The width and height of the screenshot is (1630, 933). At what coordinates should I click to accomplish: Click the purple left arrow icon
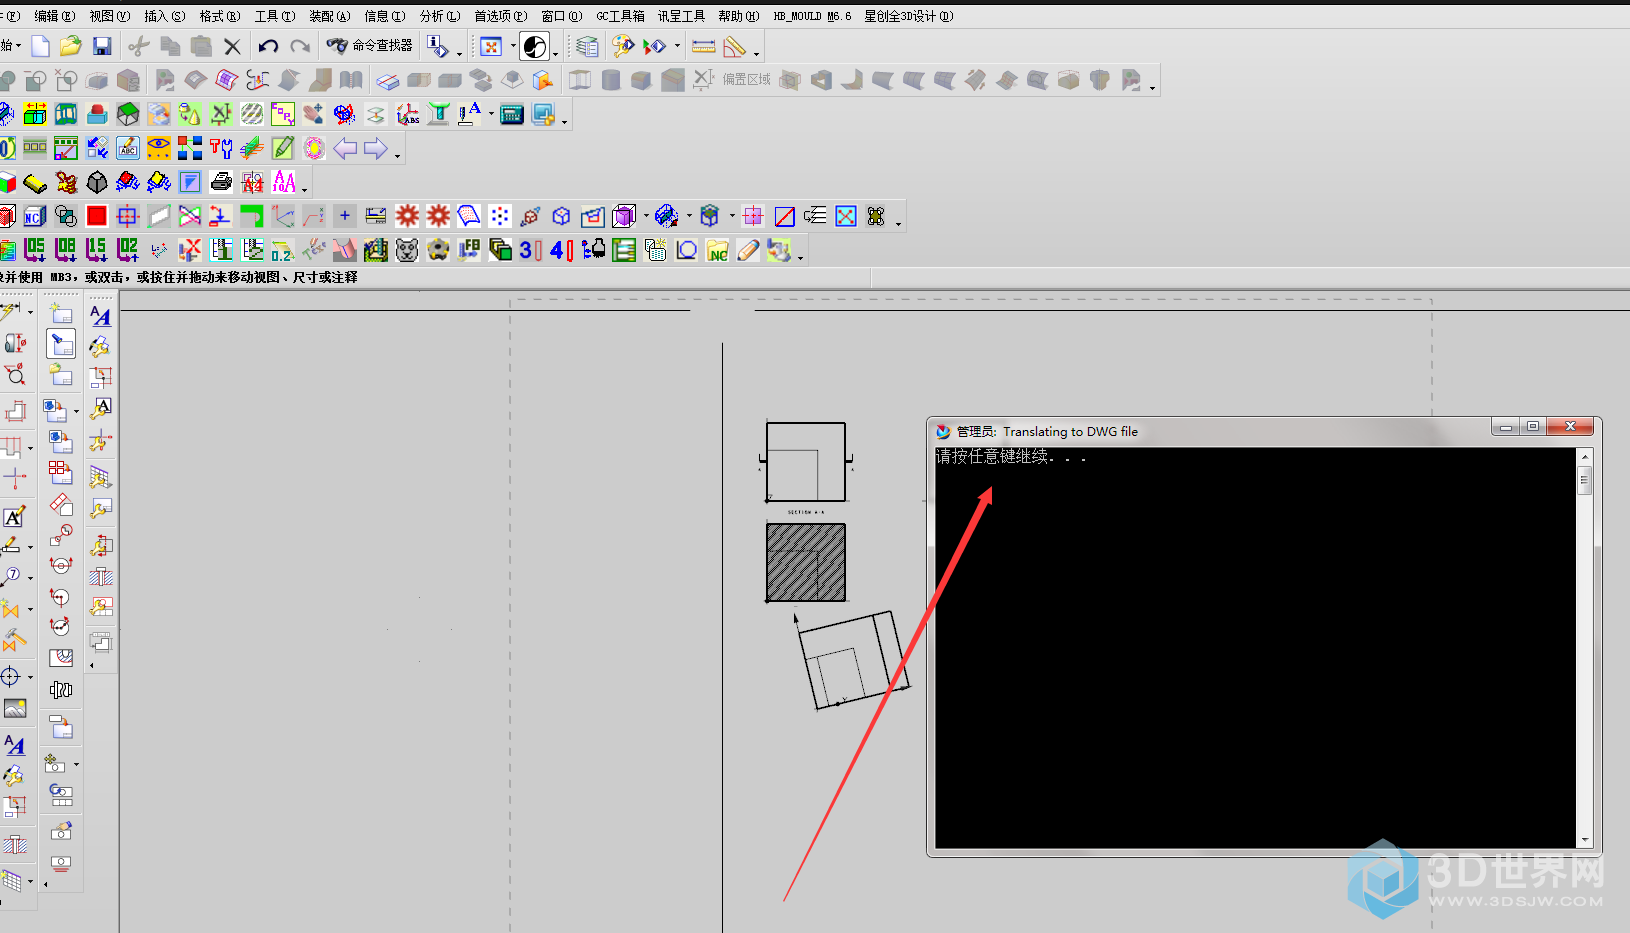[x=345, y=149]
